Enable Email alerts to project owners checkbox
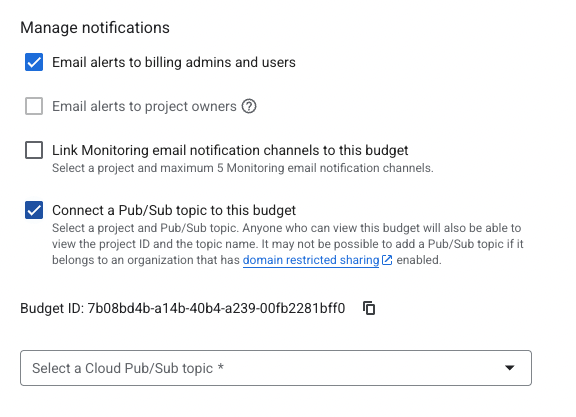The width and height of the screenshot is (576, 417). [34, 106]
